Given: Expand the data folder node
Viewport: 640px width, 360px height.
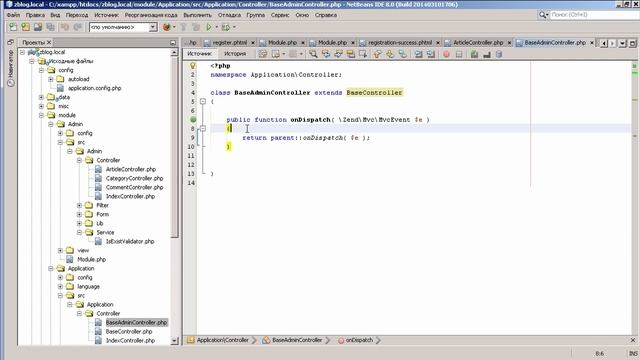Looking at the screenshot, I should coord(41,97).
